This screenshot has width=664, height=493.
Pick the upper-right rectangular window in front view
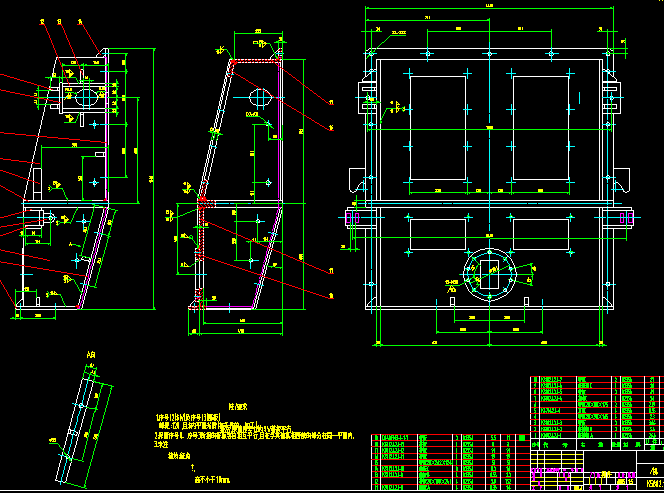(x=541, y=128)
